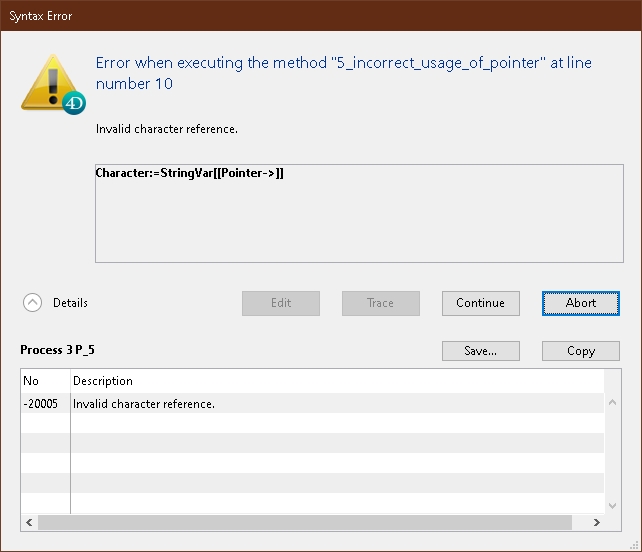Click the Process 3 P_5 label
Viewport: 642px width, 552px height.
click(58, 350)
